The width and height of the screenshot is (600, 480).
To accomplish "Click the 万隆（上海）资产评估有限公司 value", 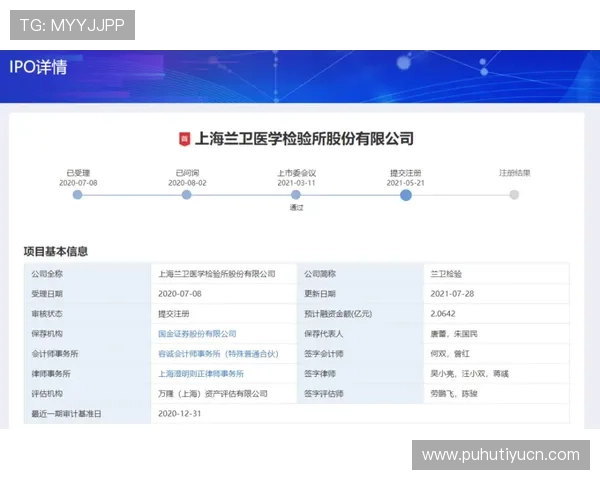I will 213,393.
